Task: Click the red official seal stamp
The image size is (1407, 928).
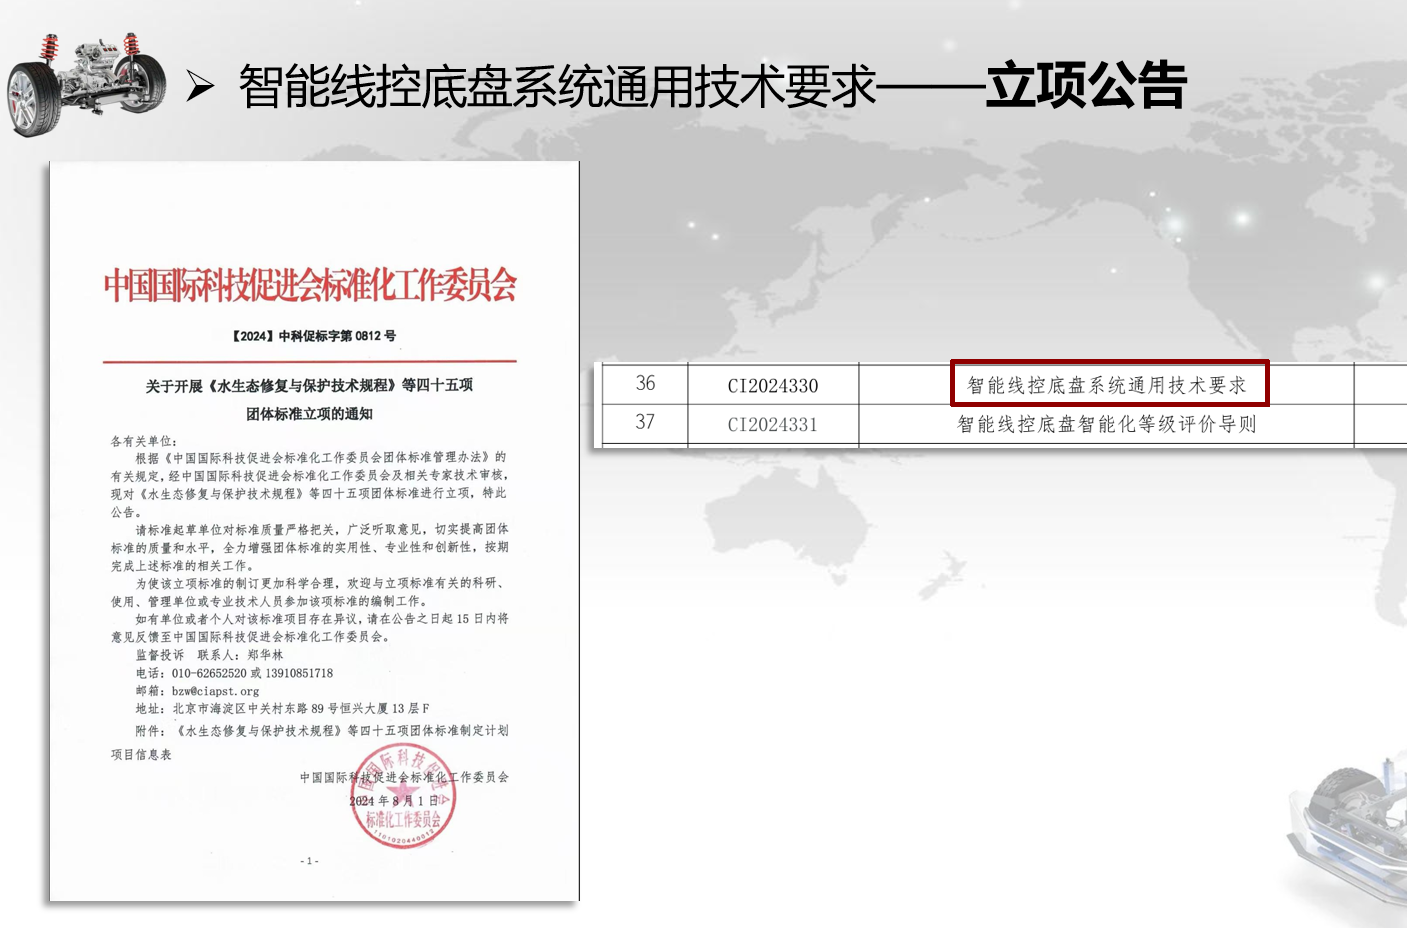Action: pyautogui.click(x=404, y=797)
